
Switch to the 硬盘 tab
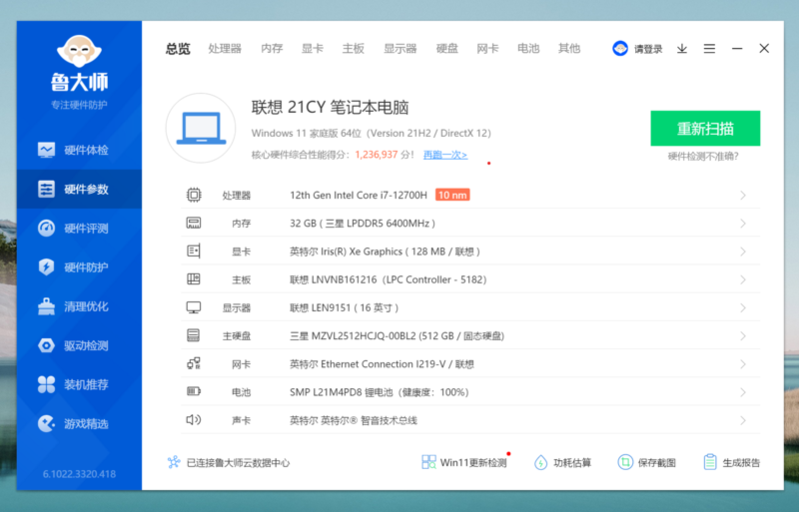pos(447,48)
